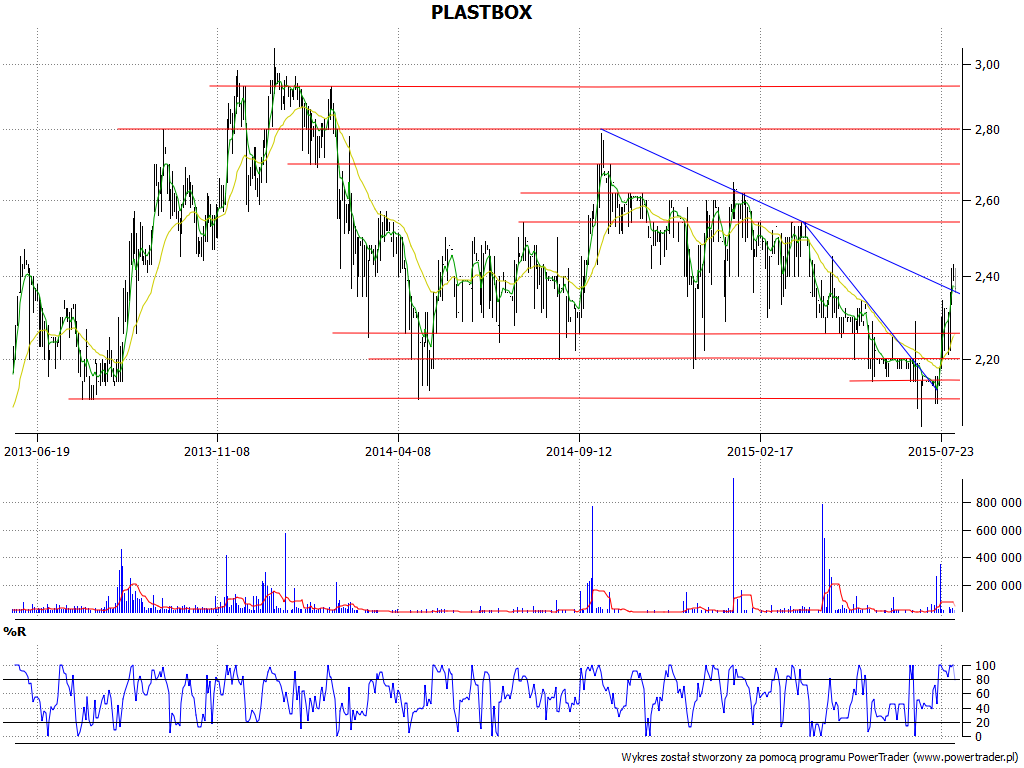Screen dimensions: 1024x768
Task: Select the 60 value on %R axis
Action: coord(983,694)
